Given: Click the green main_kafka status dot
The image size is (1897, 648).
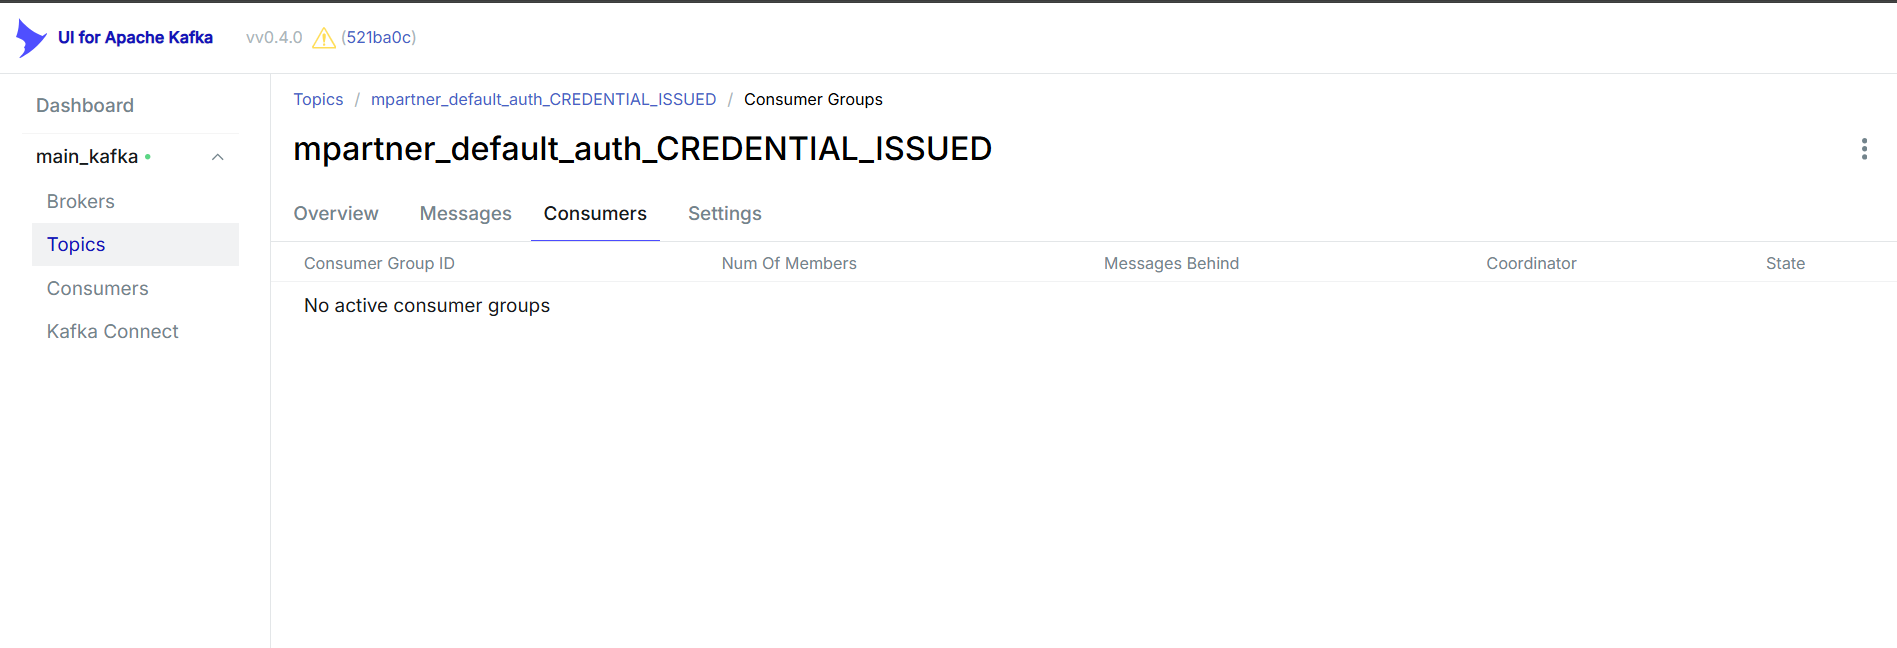Looking at the screenshot, I should point(148,157).
